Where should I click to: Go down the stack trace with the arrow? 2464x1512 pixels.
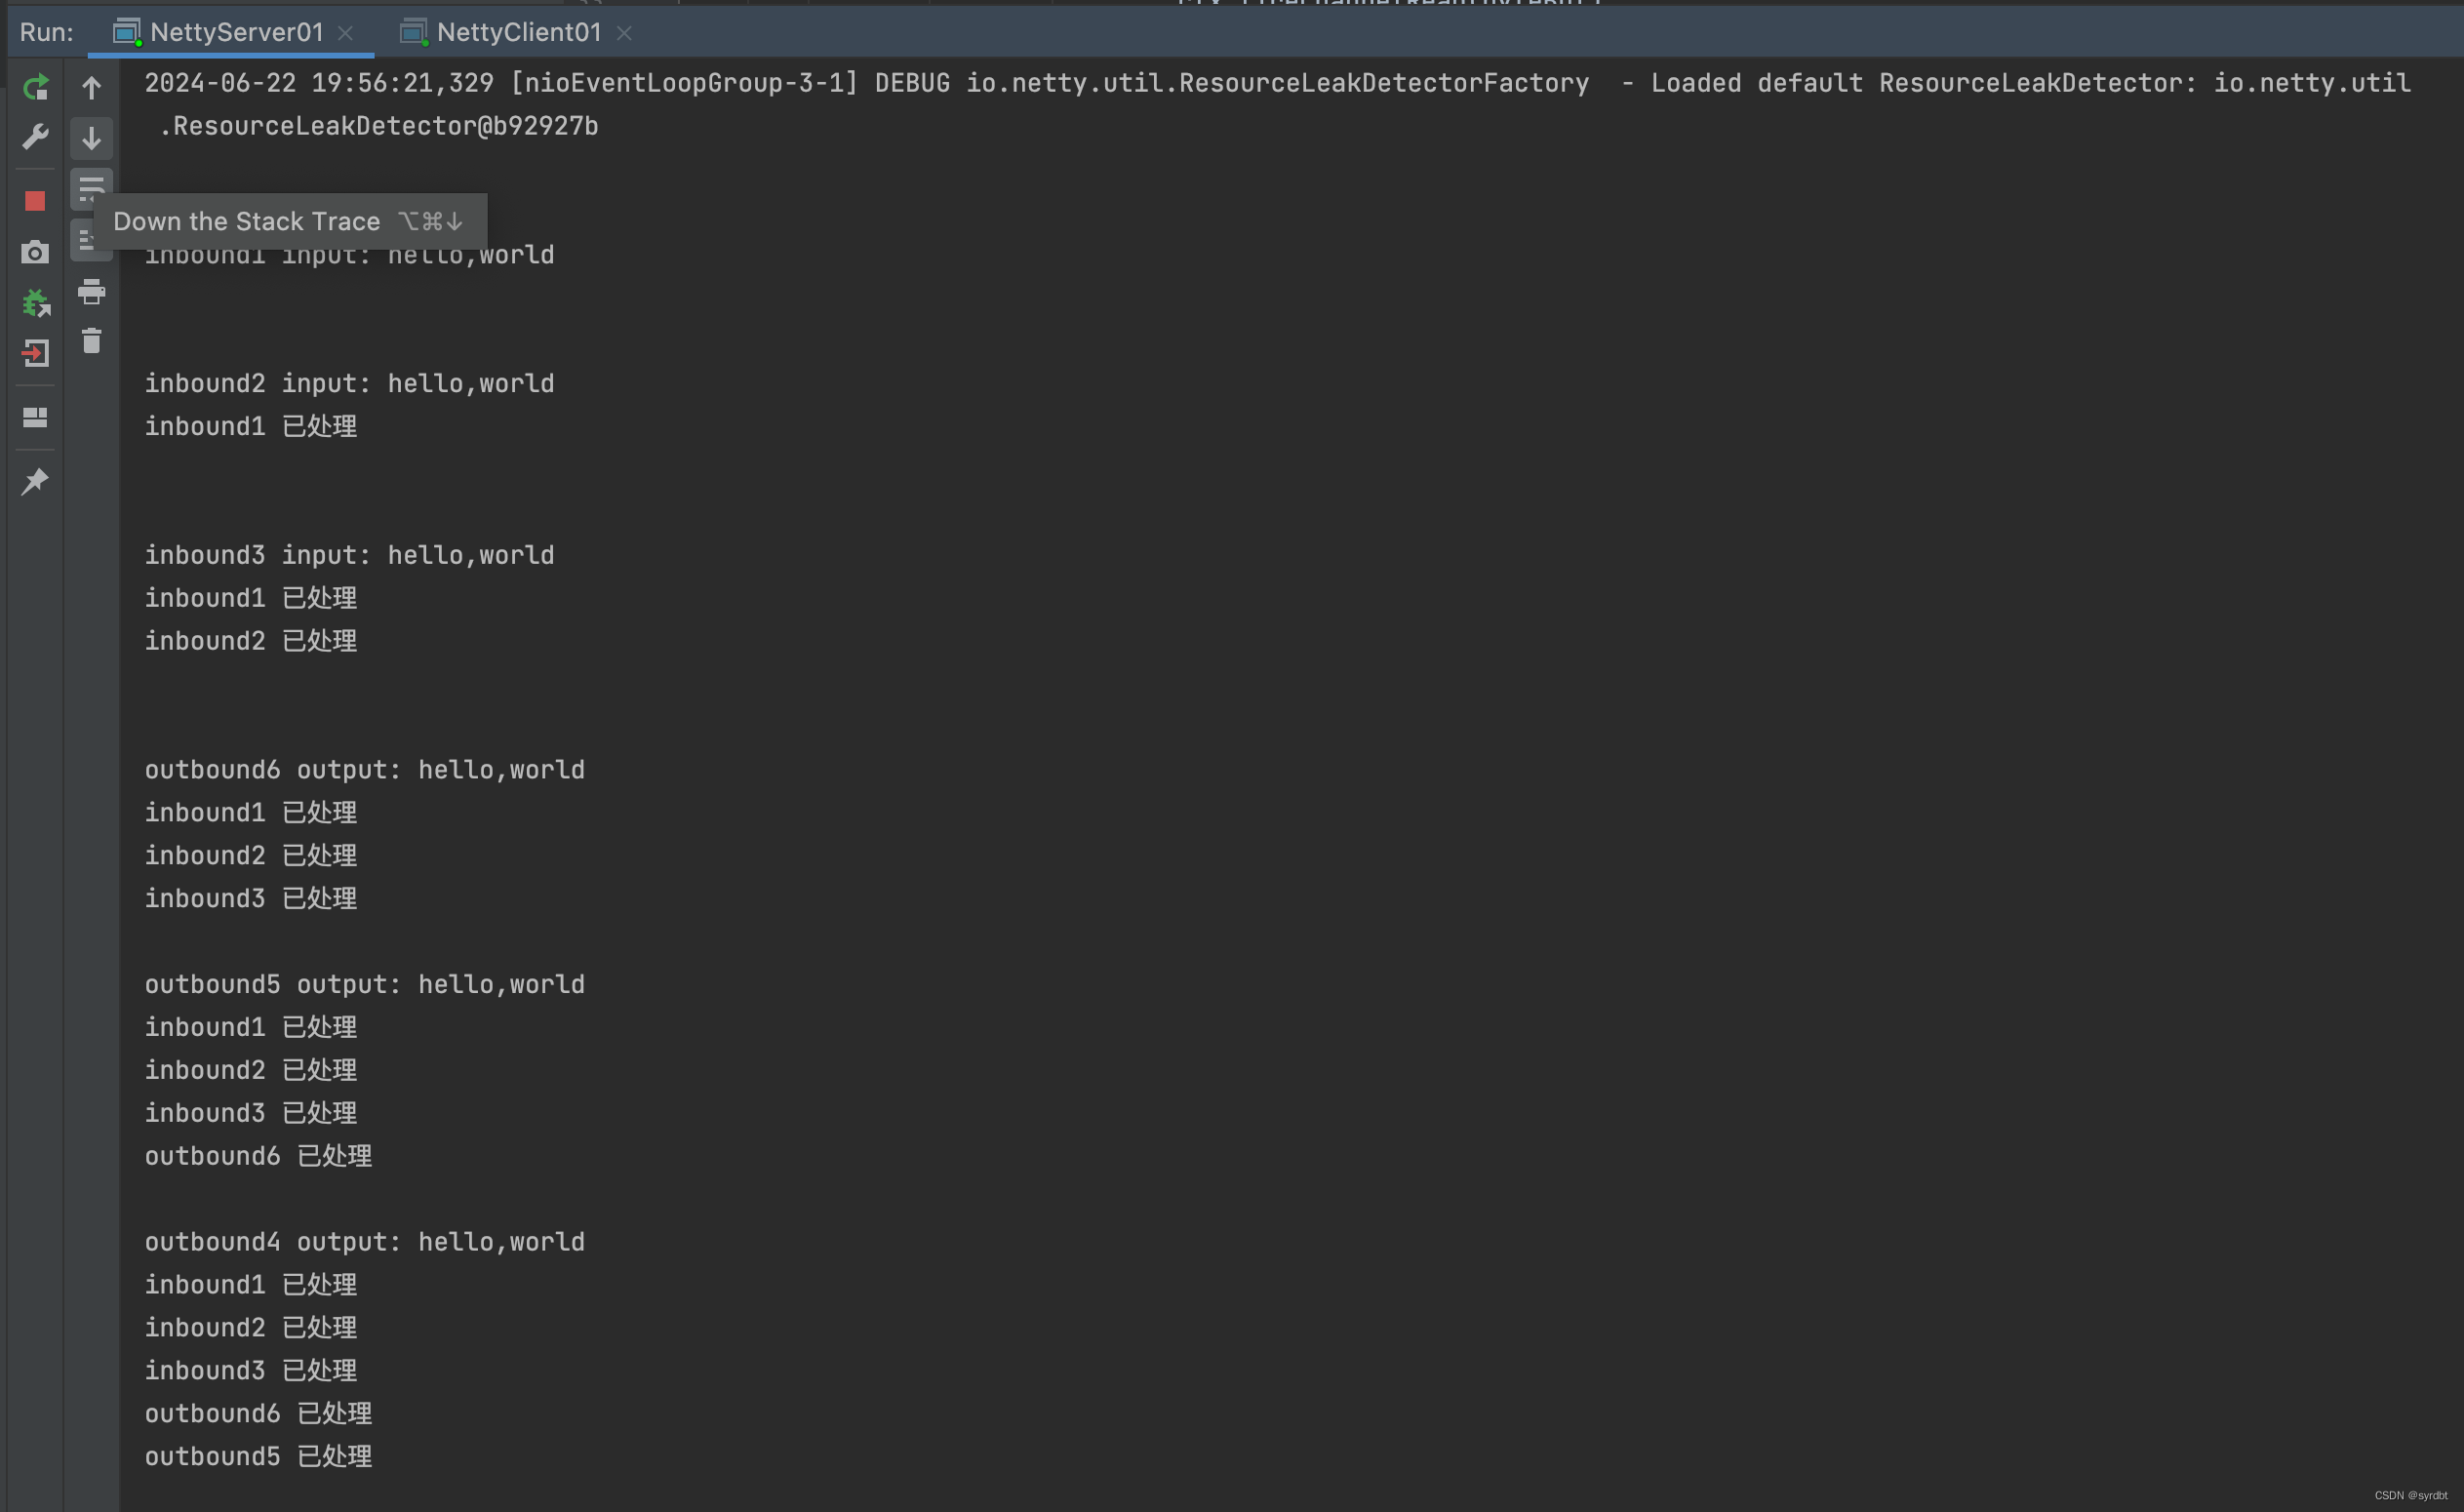(91, 138)
